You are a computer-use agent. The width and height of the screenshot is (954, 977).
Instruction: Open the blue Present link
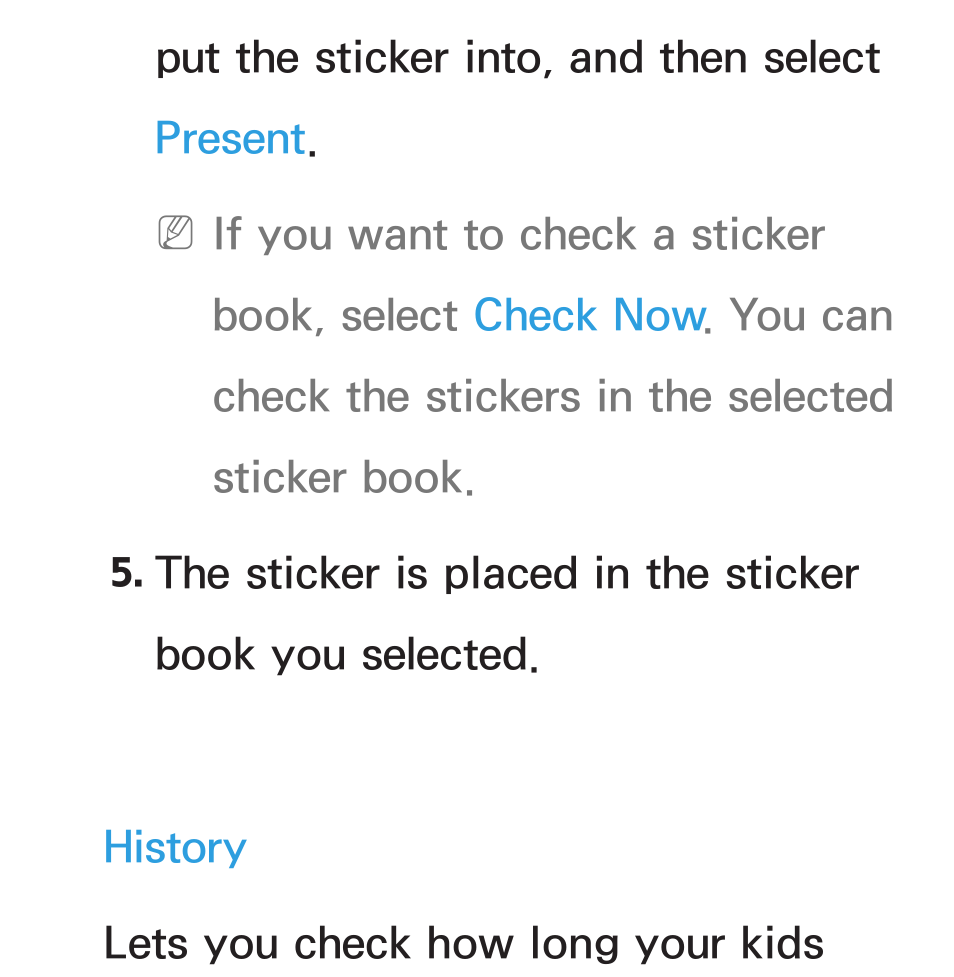tap(230, 138)
